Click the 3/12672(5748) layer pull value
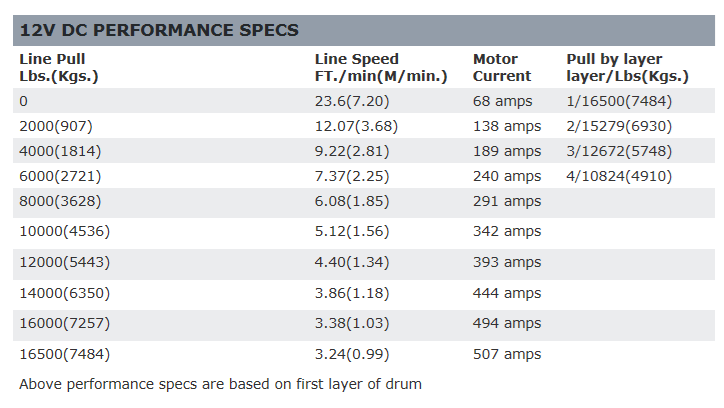The width and height of the screenshot is (724, 408). [619, 151]
